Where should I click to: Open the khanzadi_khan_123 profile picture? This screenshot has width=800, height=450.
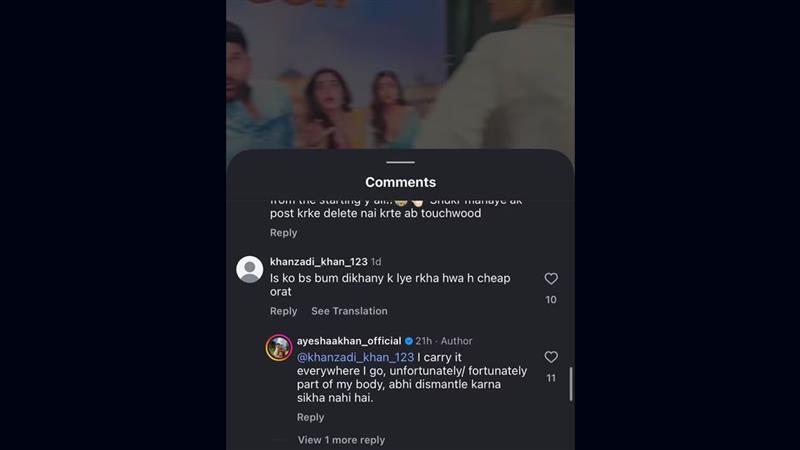(250, 269)
